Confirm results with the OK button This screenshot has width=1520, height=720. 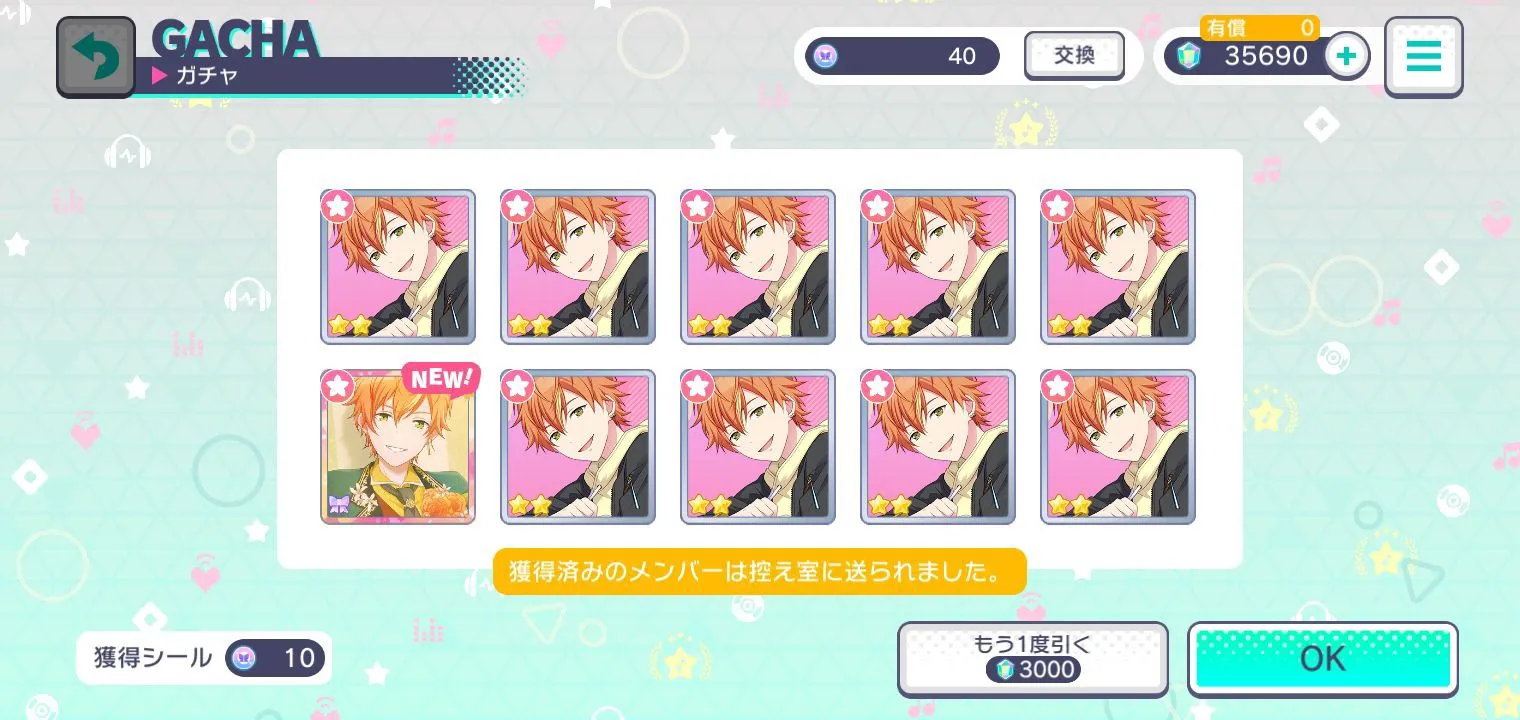(x=1322, y=659)
